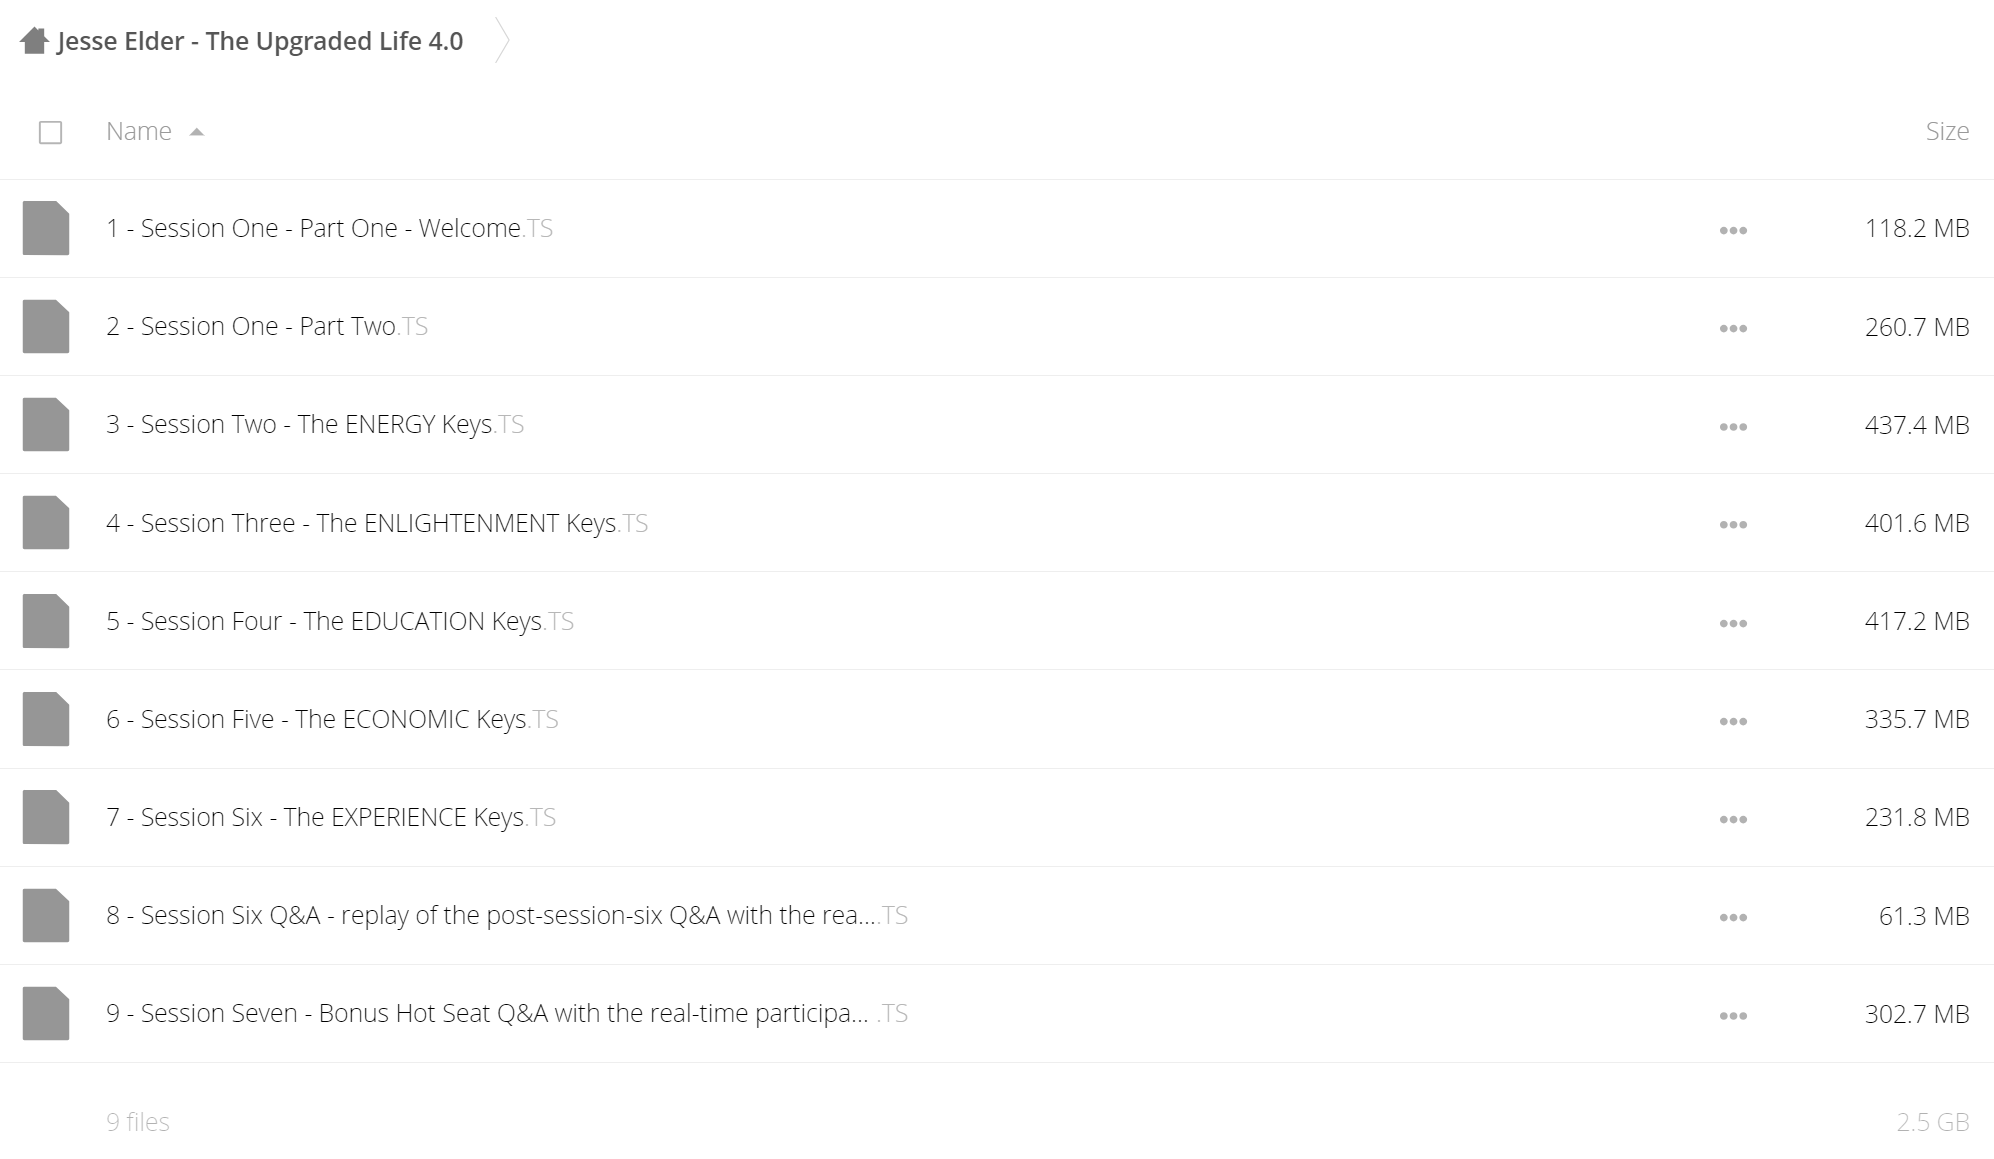Click breadcrumb chevron after folder title
Viewport: 1994px width, 1159px height.
coord(503,41)
